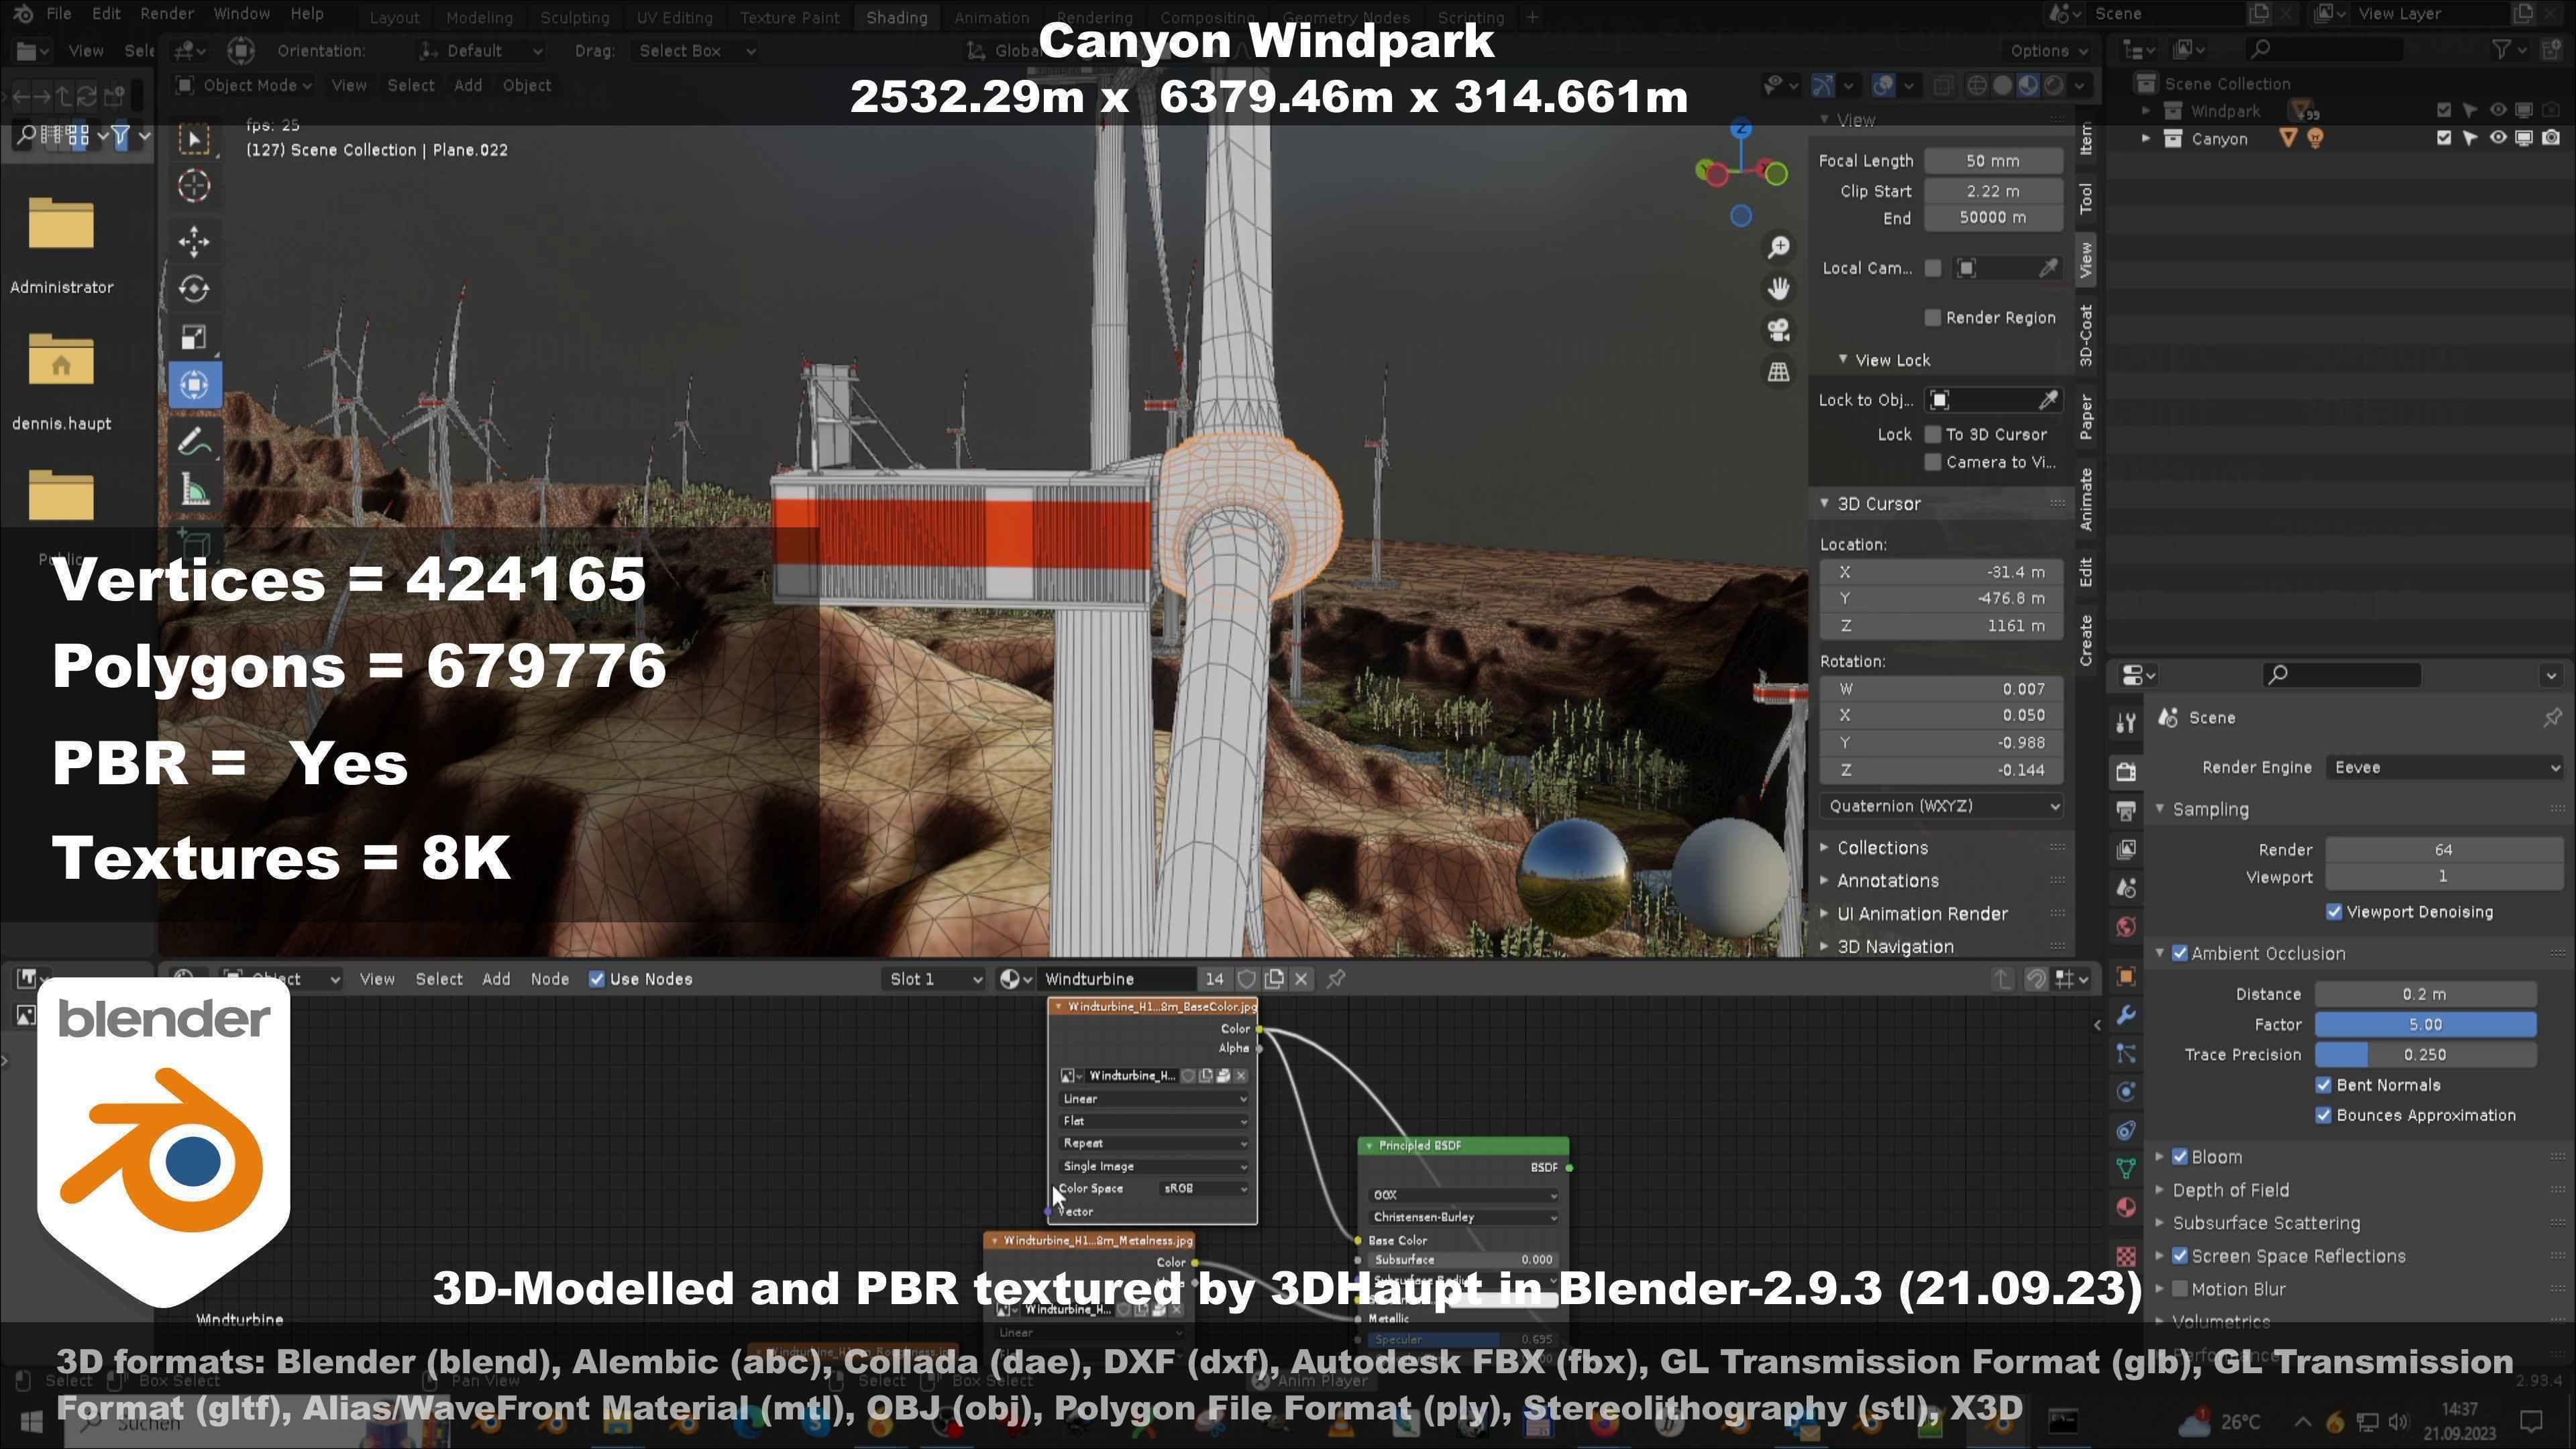Select the Rotate tool
The image size is (2576, 1449).
(194, 289)
